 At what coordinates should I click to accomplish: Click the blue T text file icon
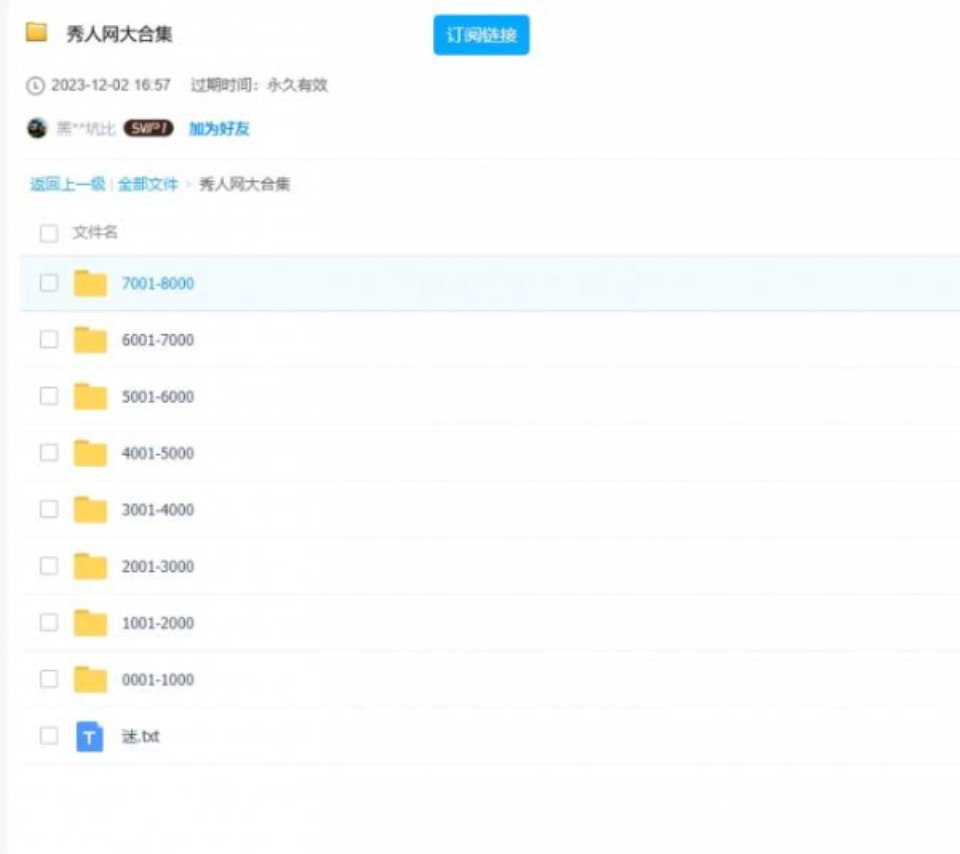click(x=89, y=736)
